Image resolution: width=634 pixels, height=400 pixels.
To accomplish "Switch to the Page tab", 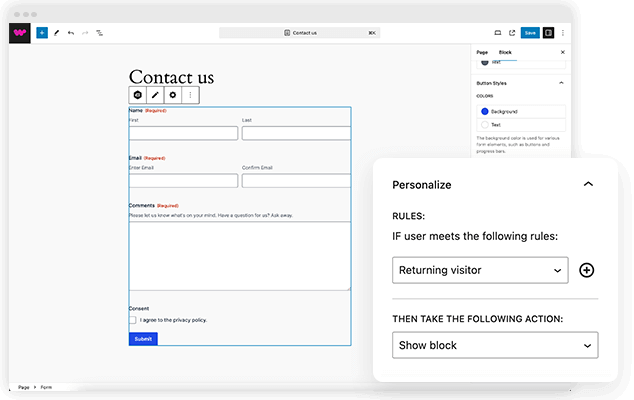I will [482, 51].
